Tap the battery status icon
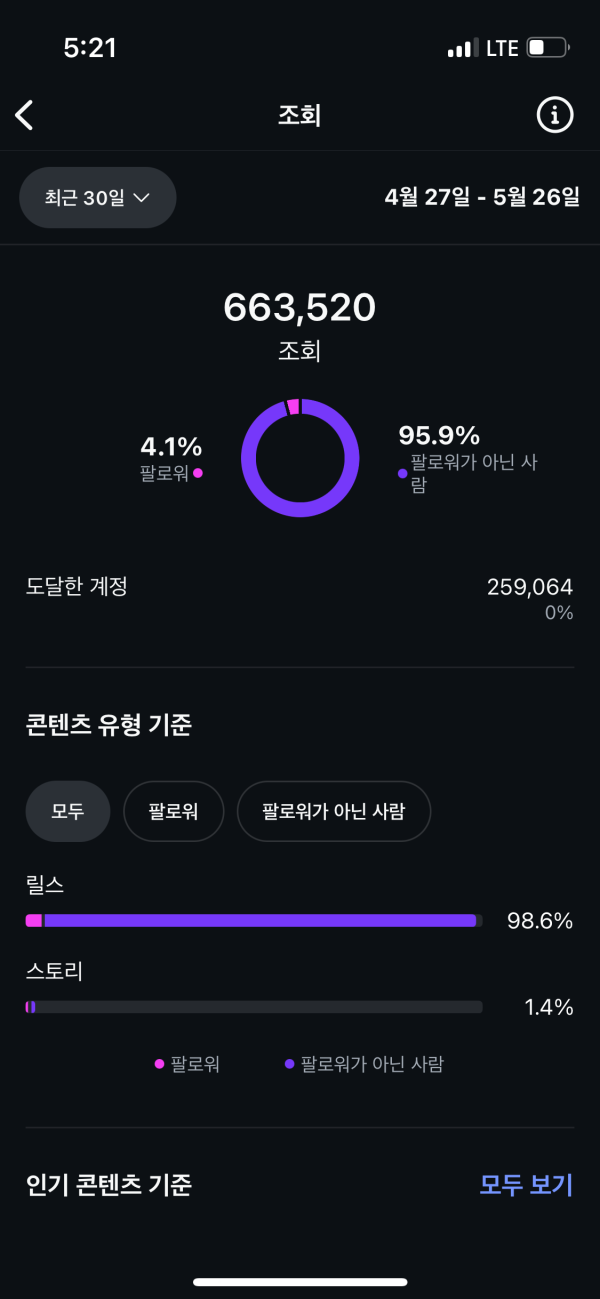The height and width of the screenshot is (1299, 600). point(548,48)
